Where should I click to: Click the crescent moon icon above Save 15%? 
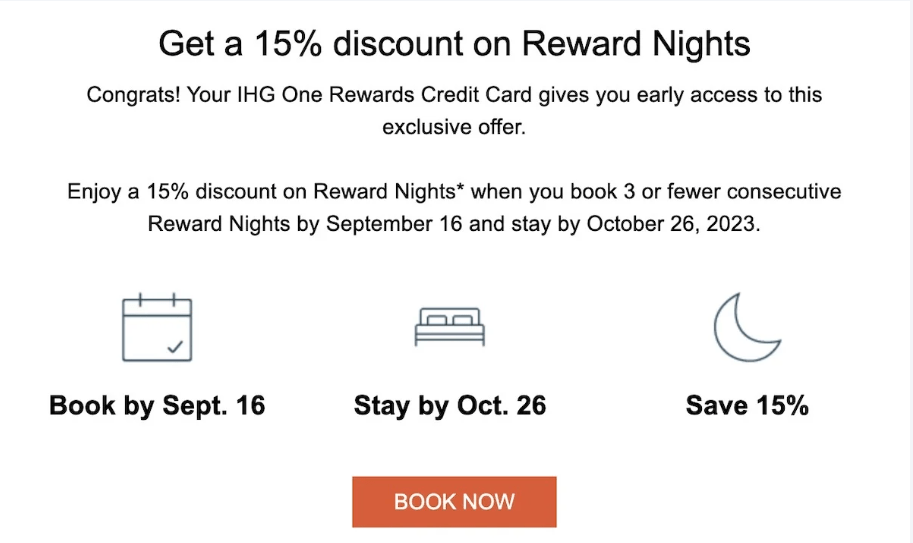pyautogui.click(x=746, y=329)
